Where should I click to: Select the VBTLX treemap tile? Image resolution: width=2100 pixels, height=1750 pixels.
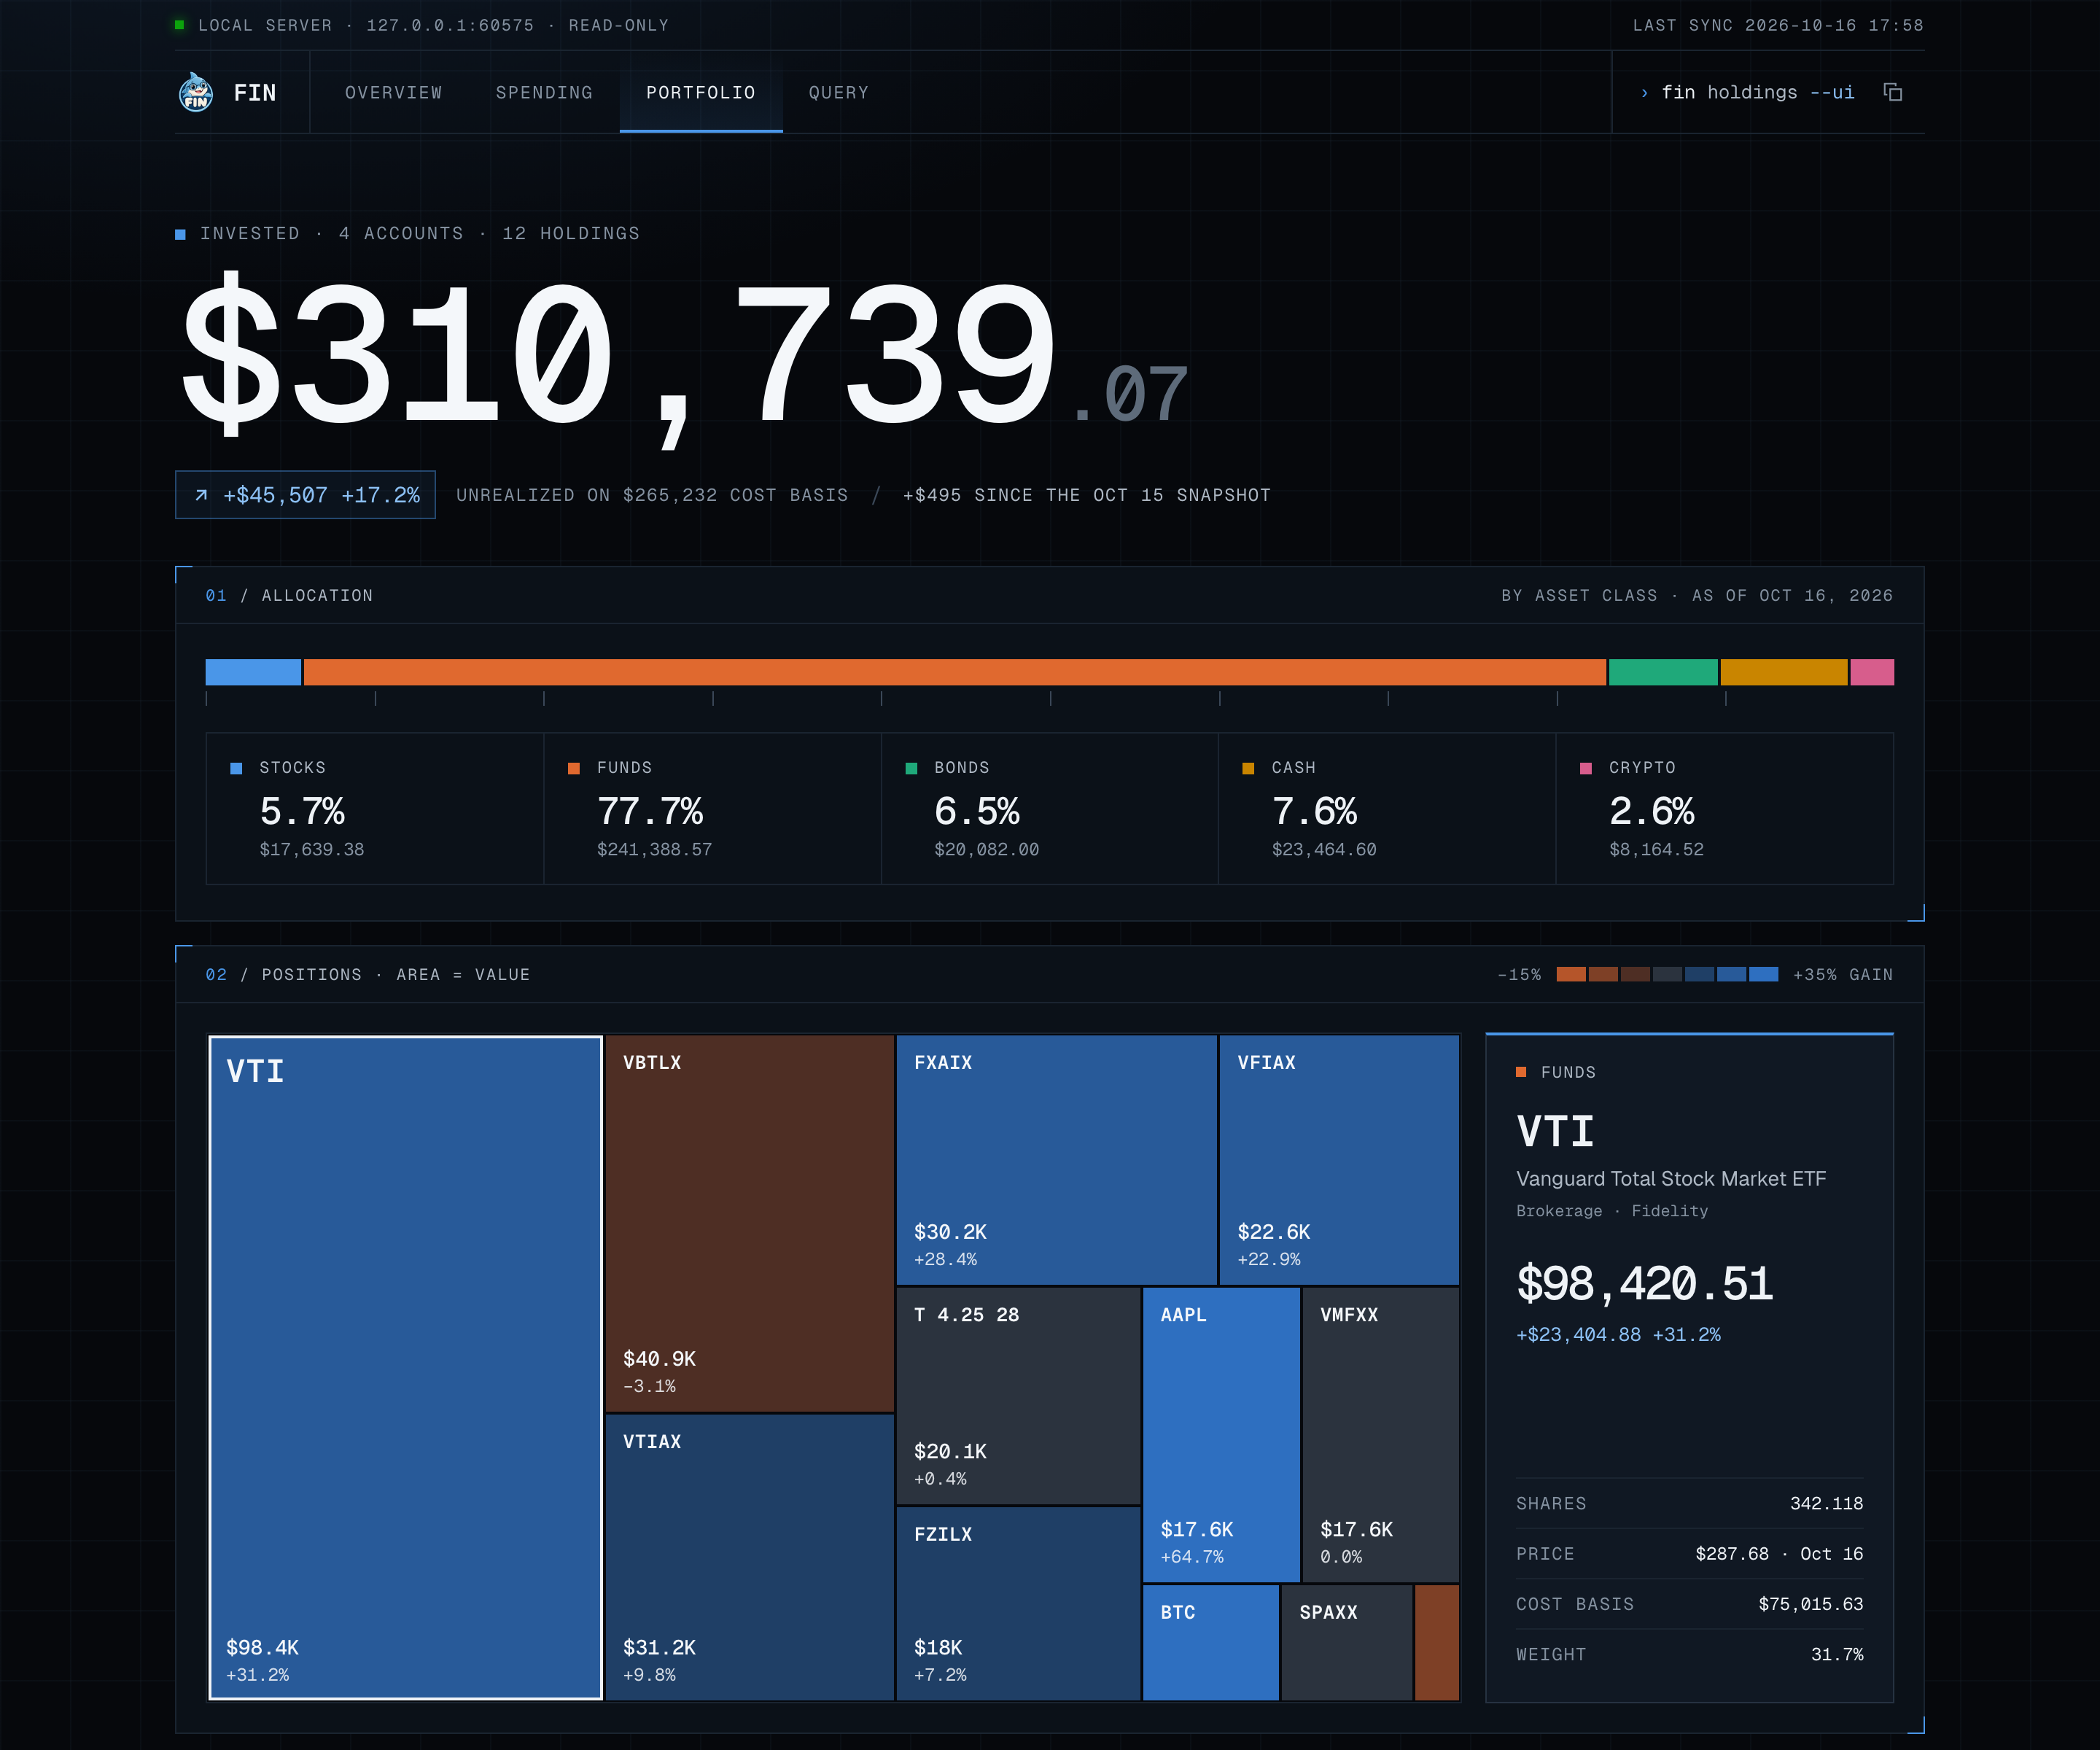pos(749,1223)
